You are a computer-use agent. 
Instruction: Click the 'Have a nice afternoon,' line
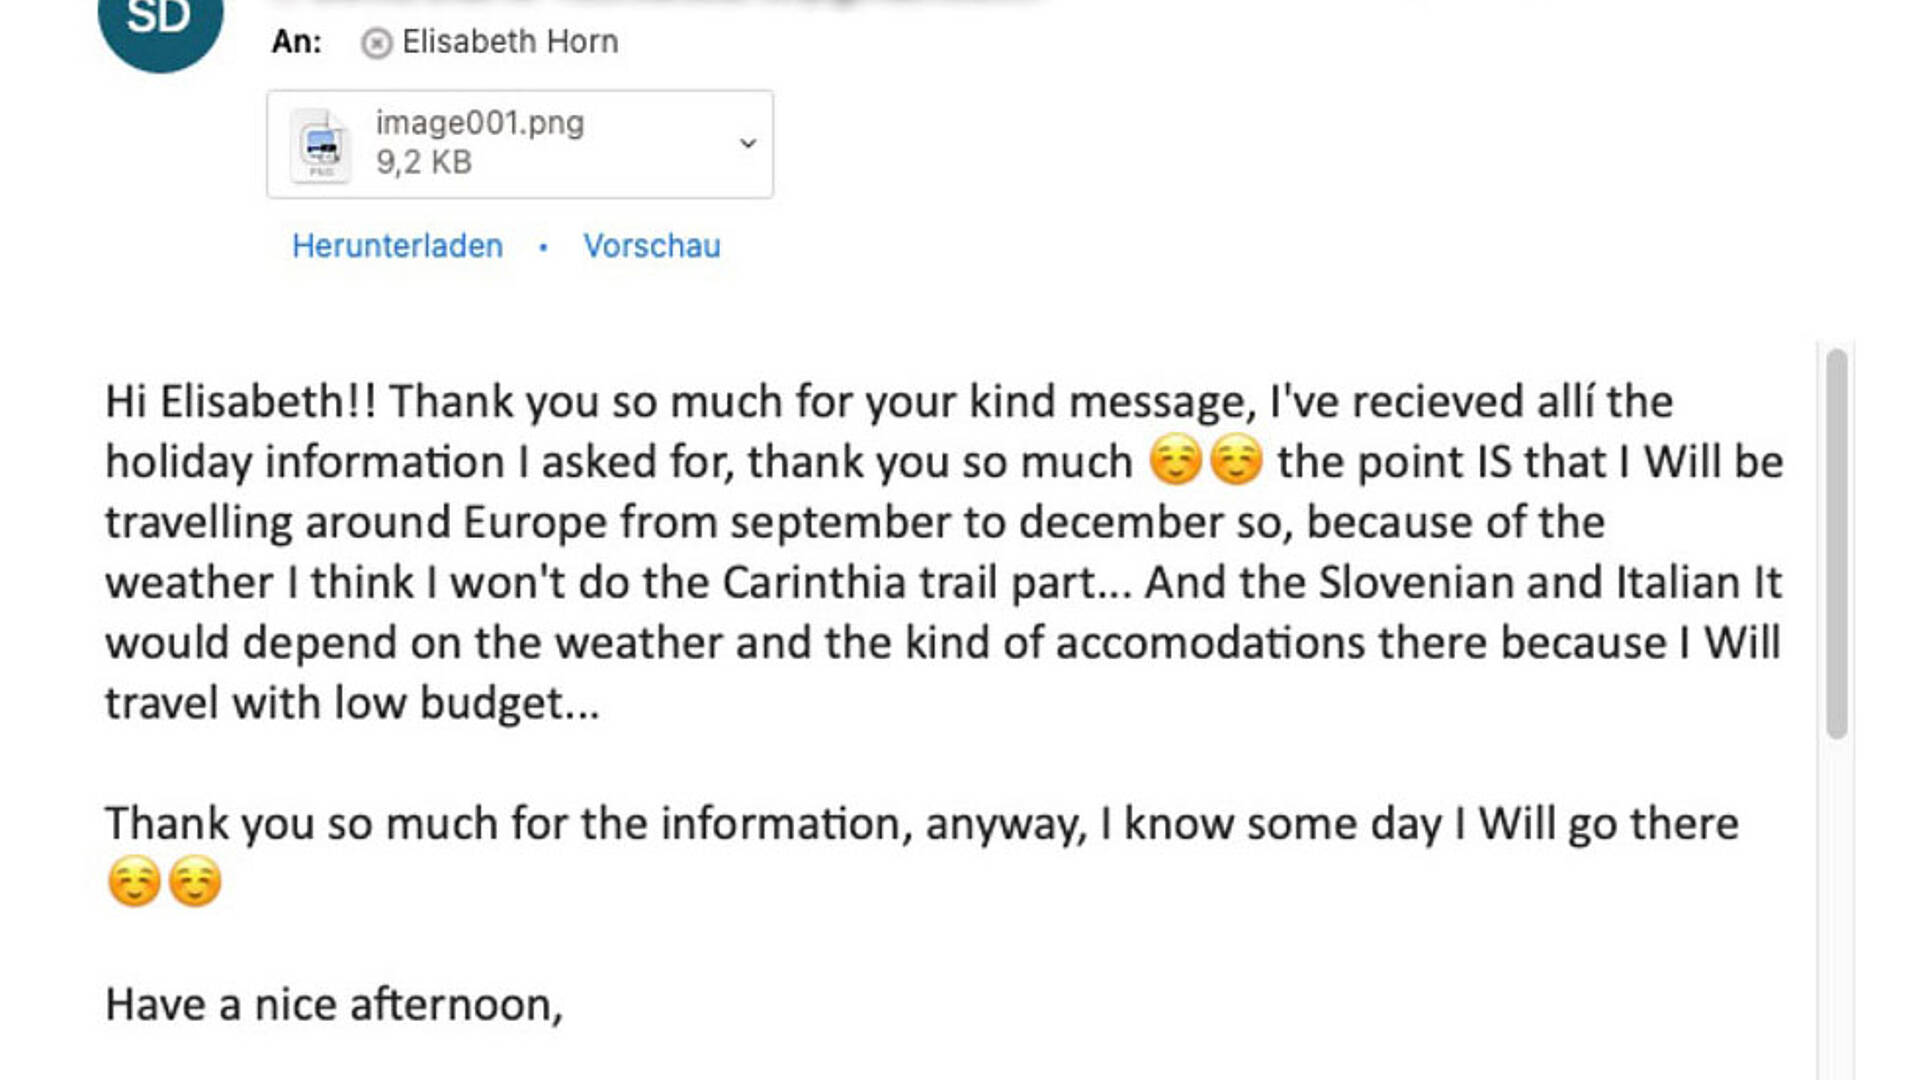pos(334,1005)
